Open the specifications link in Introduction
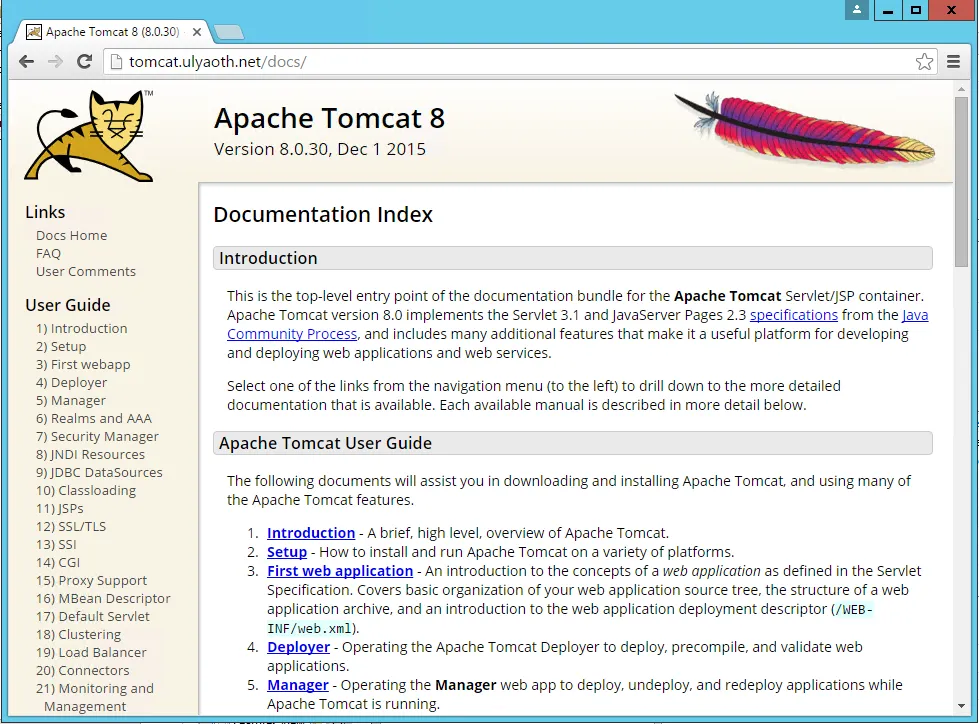979x724 pixels. pyautogui.click(x=793, y=315)
